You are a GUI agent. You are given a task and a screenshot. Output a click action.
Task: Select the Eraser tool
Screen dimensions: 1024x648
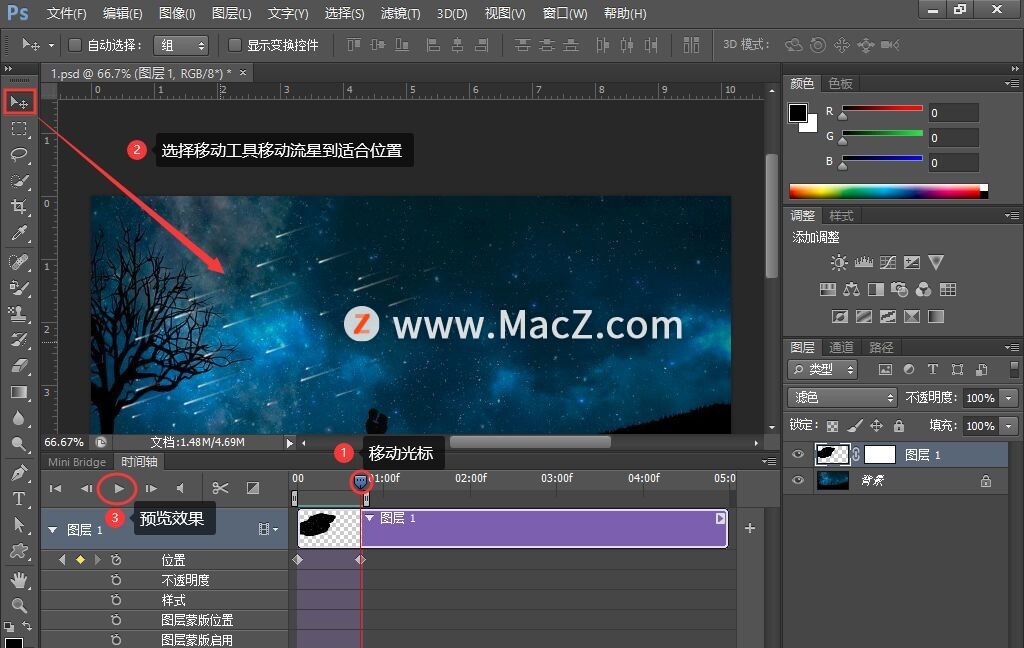(19, 366)
